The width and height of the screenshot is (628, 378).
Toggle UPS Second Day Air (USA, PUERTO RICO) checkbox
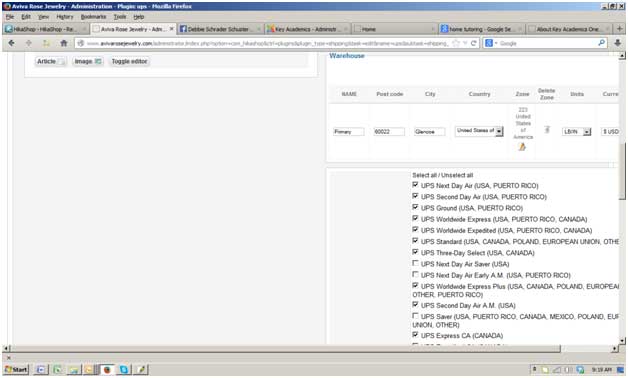point(415,196)
